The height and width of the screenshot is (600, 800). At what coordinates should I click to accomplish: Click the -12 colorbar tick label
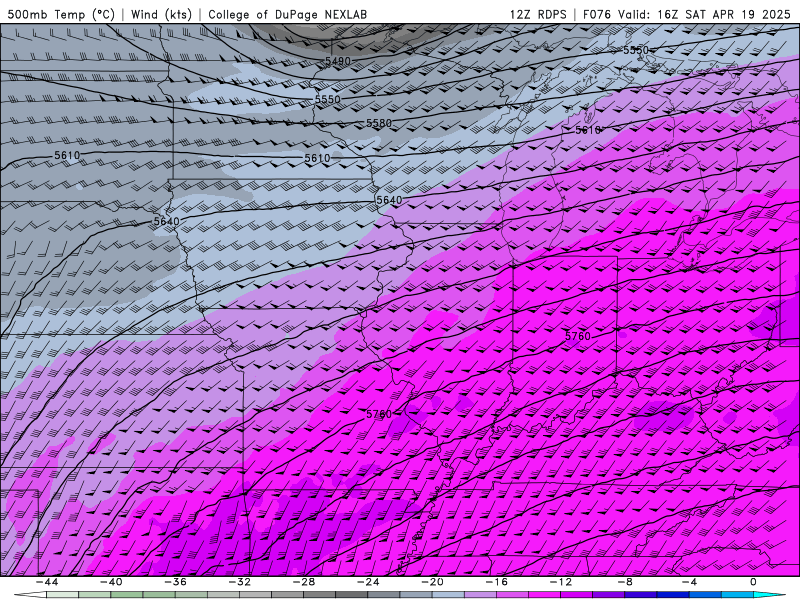tap(561, 582)
